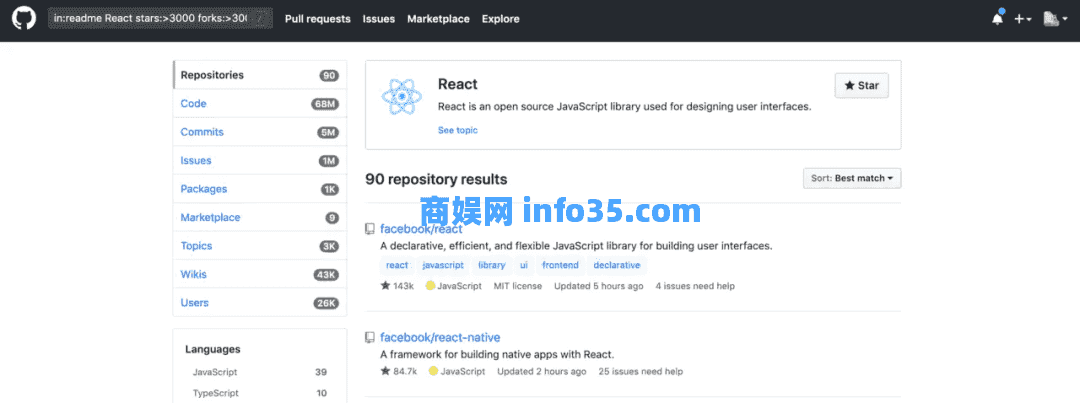Open the 4 issues need help link
Image resolution: width=1080 pixels, height=403 pixels.
coord(695,286)
